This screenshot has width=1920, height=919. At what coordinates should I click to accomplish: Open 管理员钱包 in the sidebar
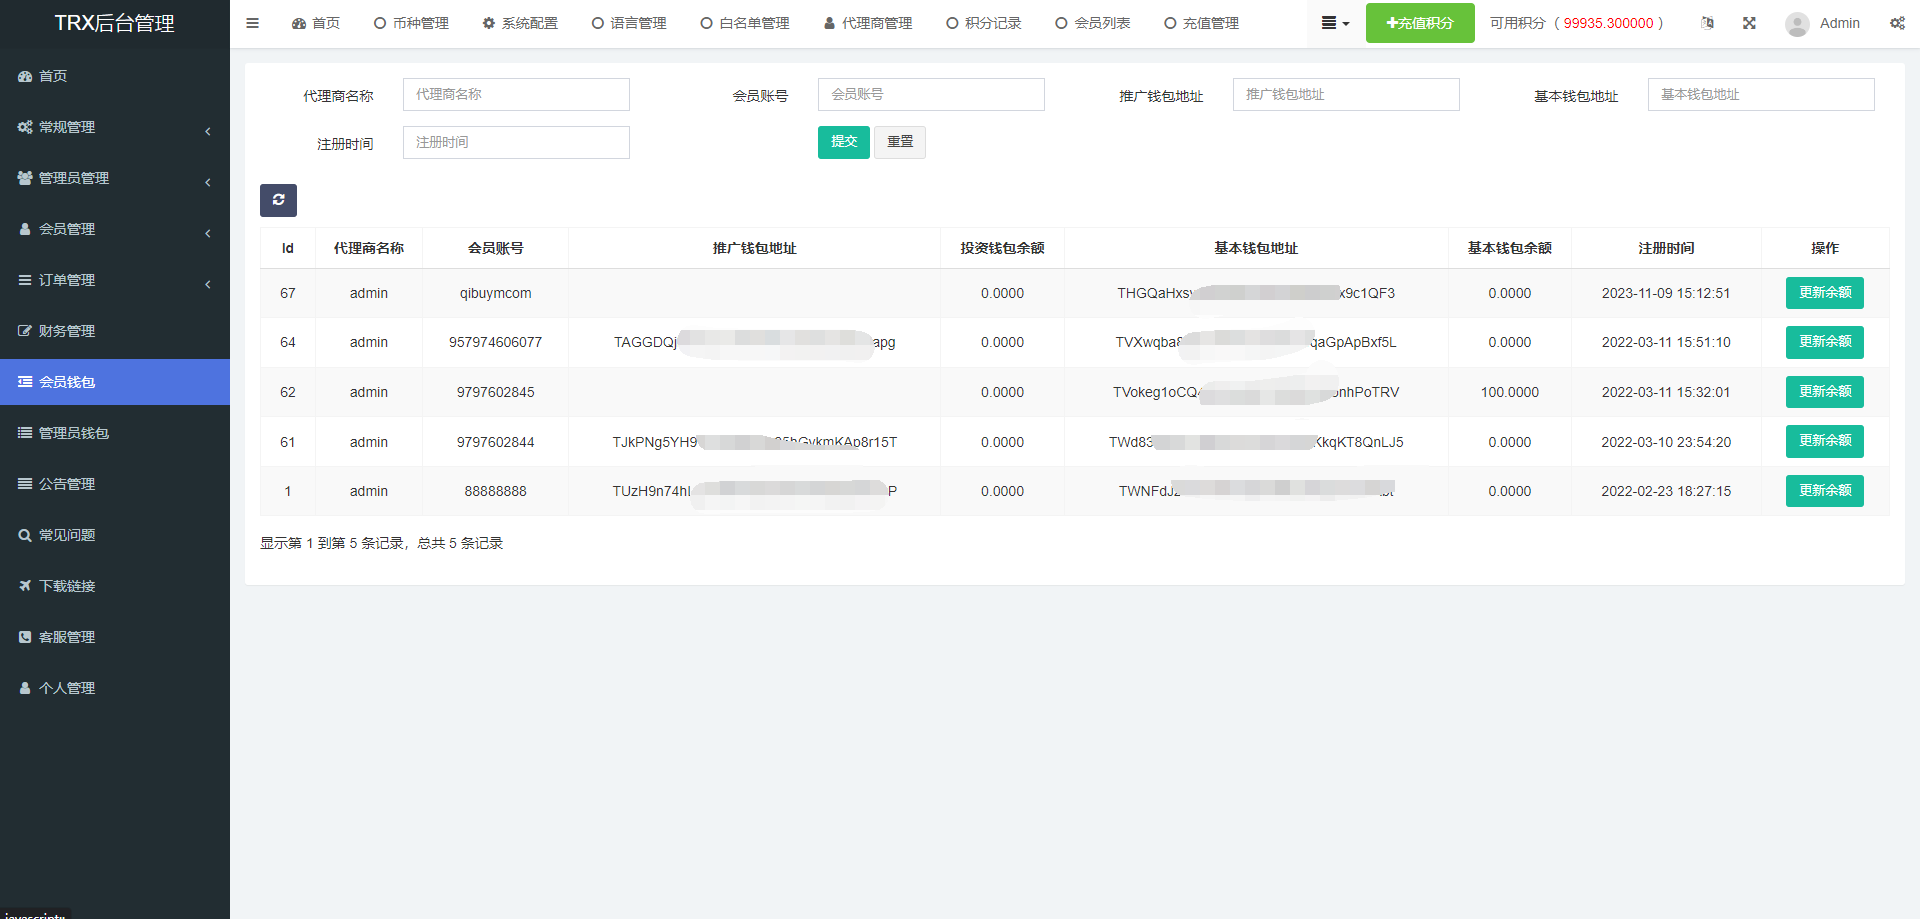click(x=115, y=433)
